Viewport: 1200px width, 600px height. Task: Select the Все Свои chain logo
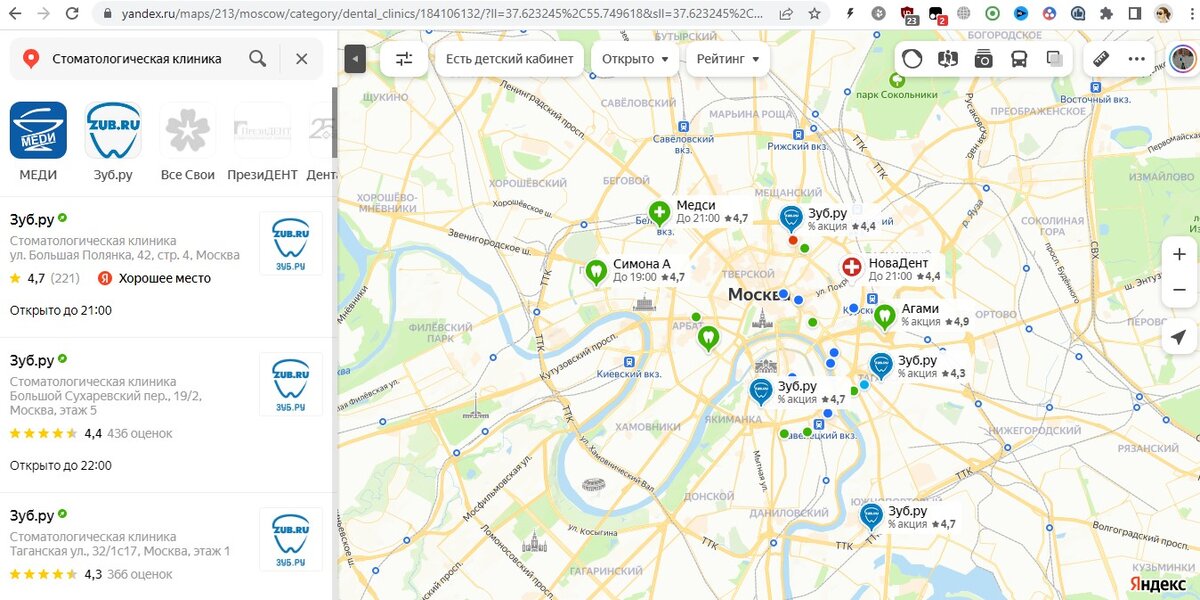[188, 130]
